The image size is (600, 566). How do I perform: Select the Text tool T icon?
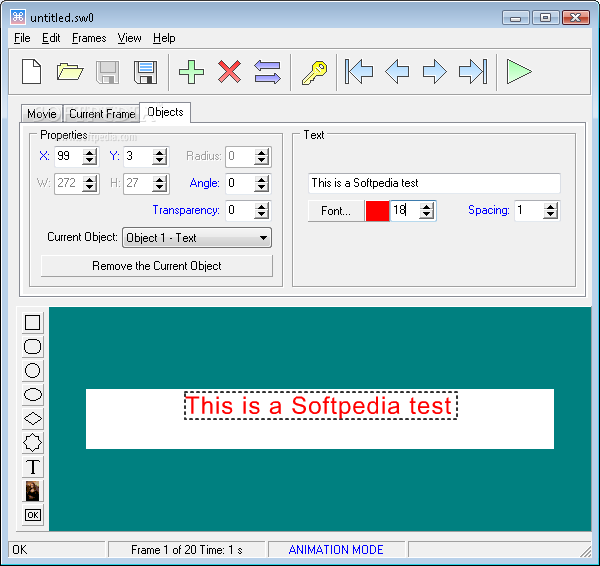point(33,467)
